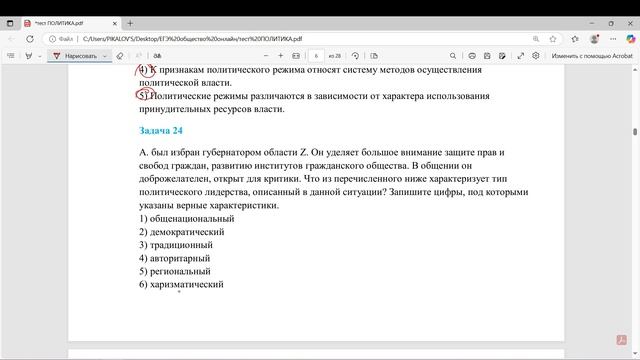640x360 pixels.
Task: Click the page number field
Action: [316, 56]
